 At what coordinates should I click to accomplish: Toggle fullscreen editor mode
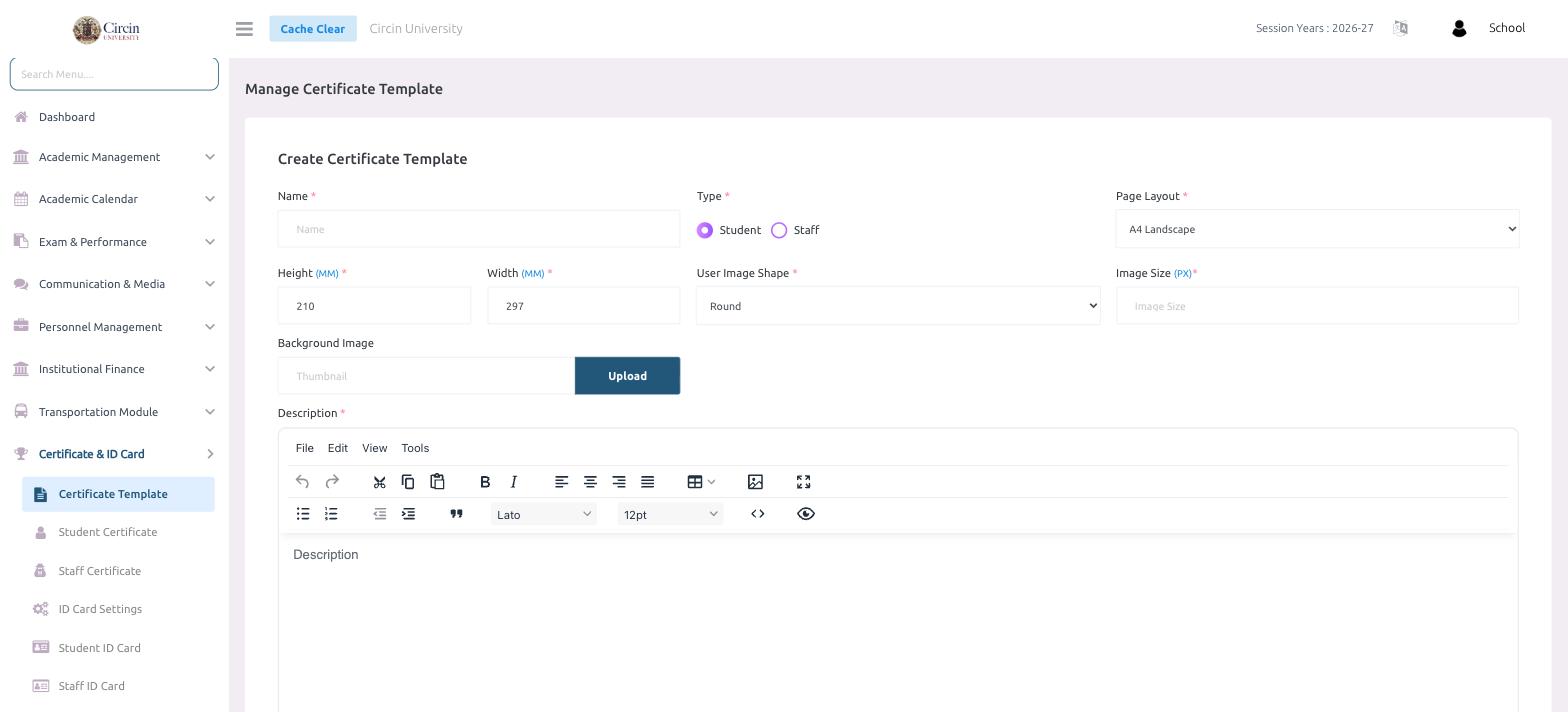803,482
